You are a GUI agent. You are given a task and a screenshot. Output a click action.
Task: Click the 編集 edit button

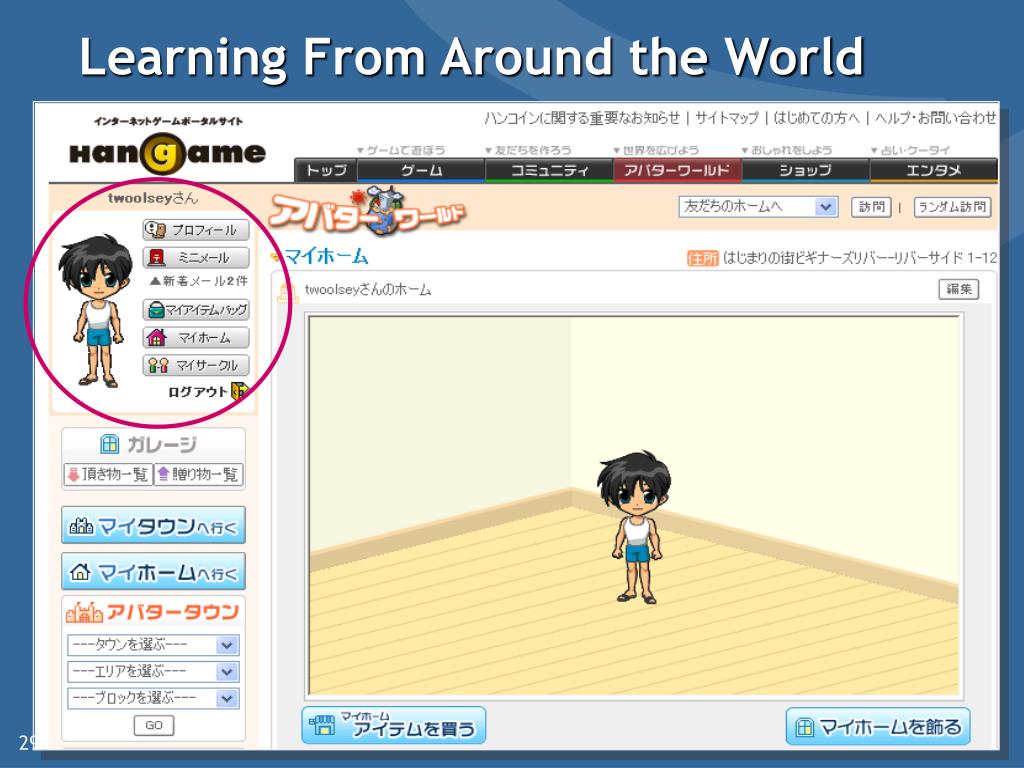(x=959, y=289)
